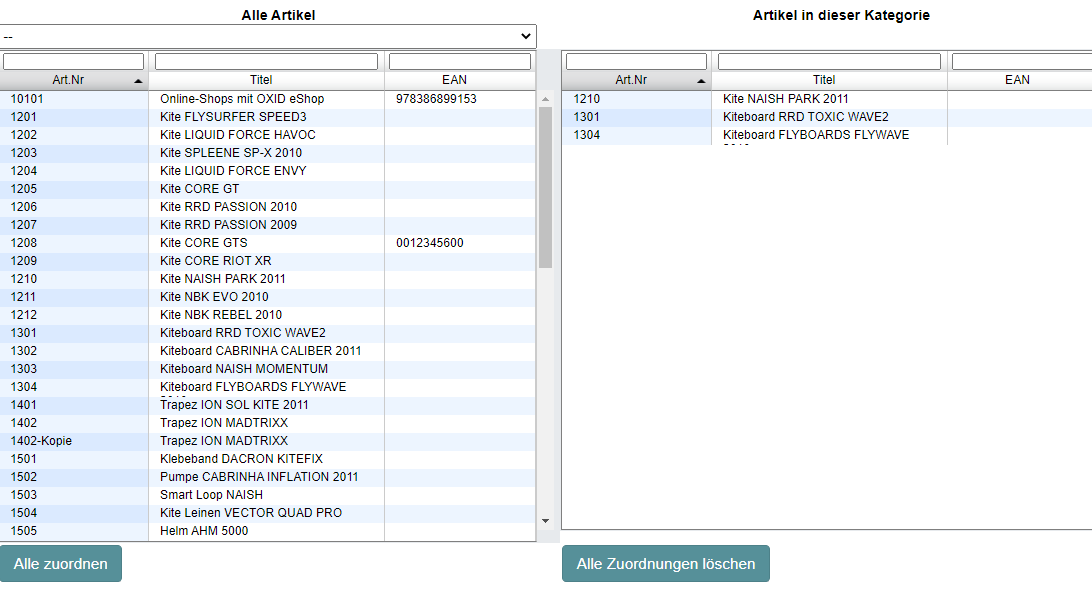Select Kite CORE RIOT XR row

[x=267, y=261]
